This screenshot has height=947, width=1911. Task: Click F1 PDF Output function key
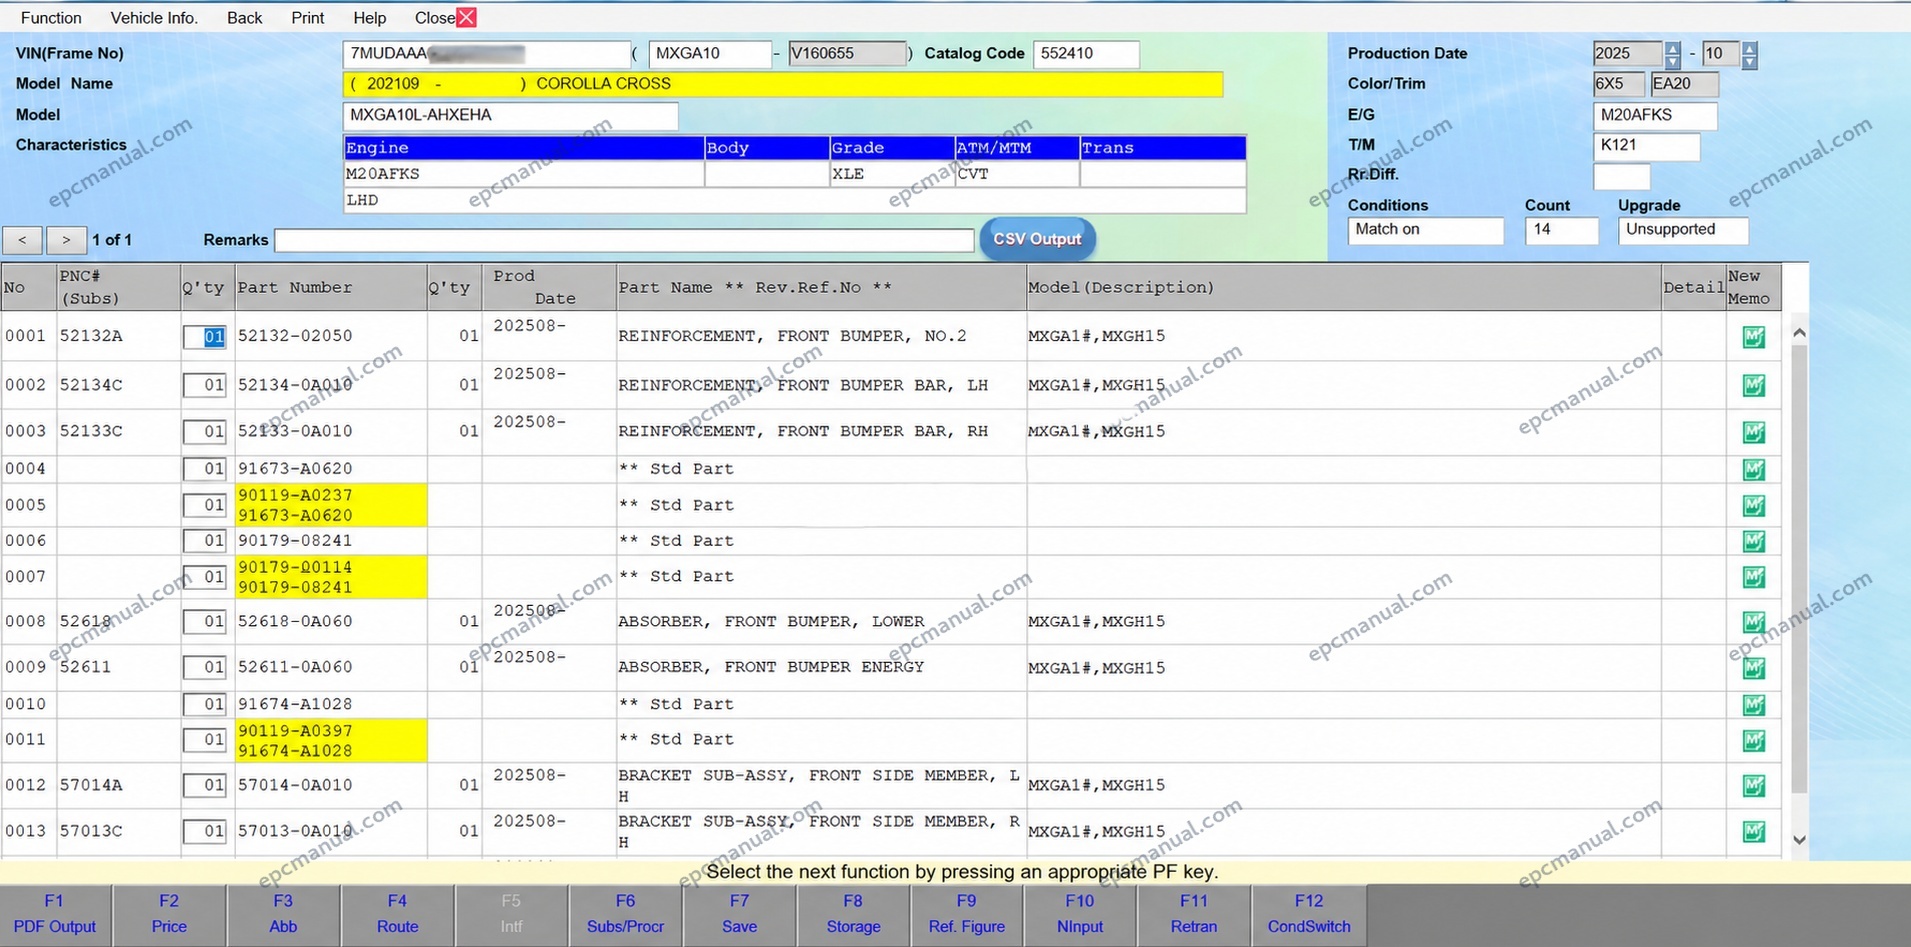pyautogui.click(x=55, y=914)
